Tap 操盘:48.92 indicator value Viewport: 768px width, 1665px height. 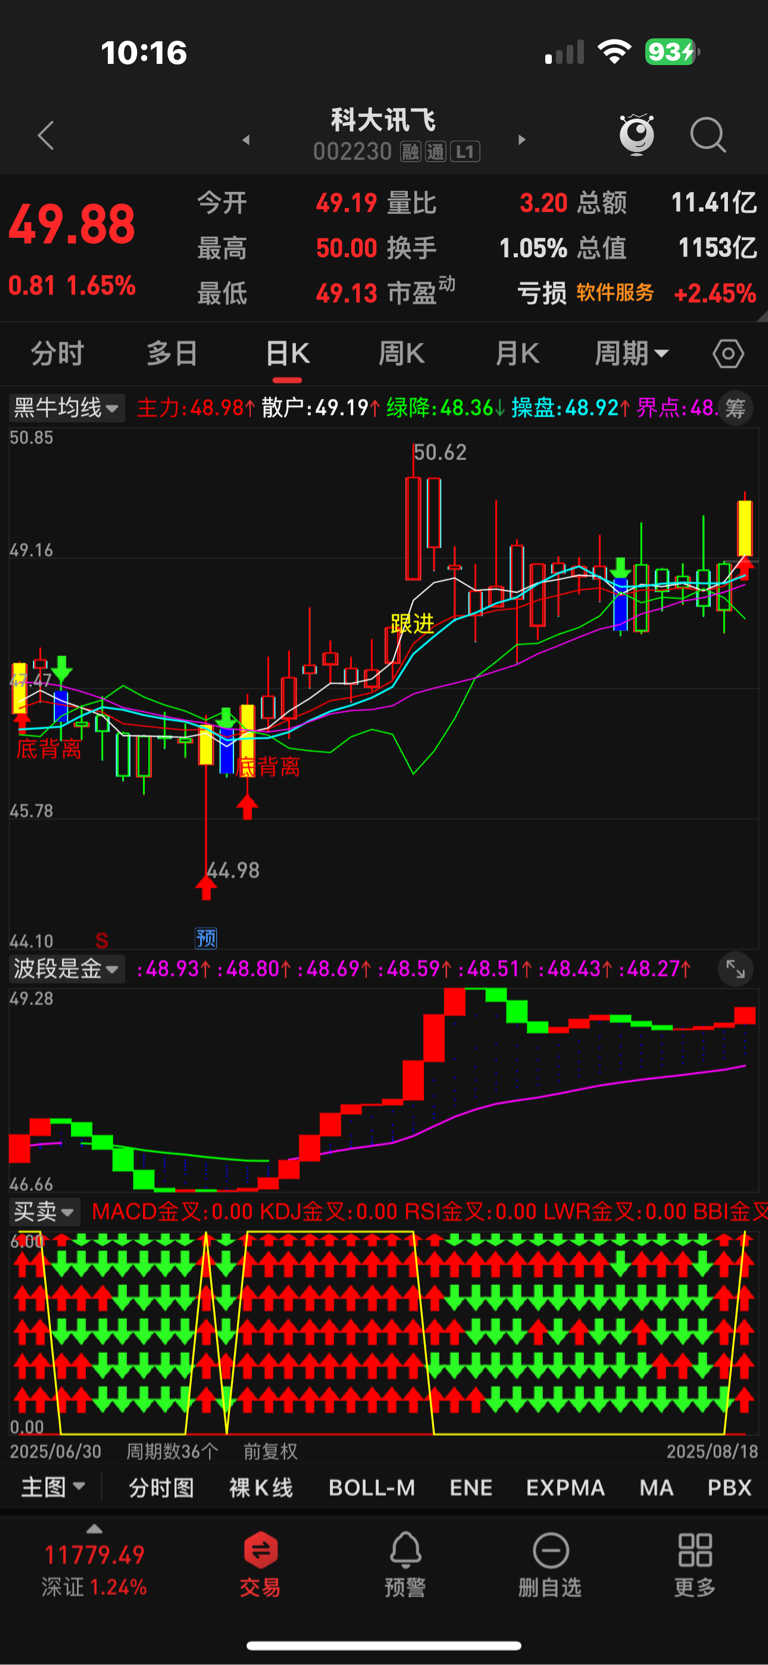(571, 408)
